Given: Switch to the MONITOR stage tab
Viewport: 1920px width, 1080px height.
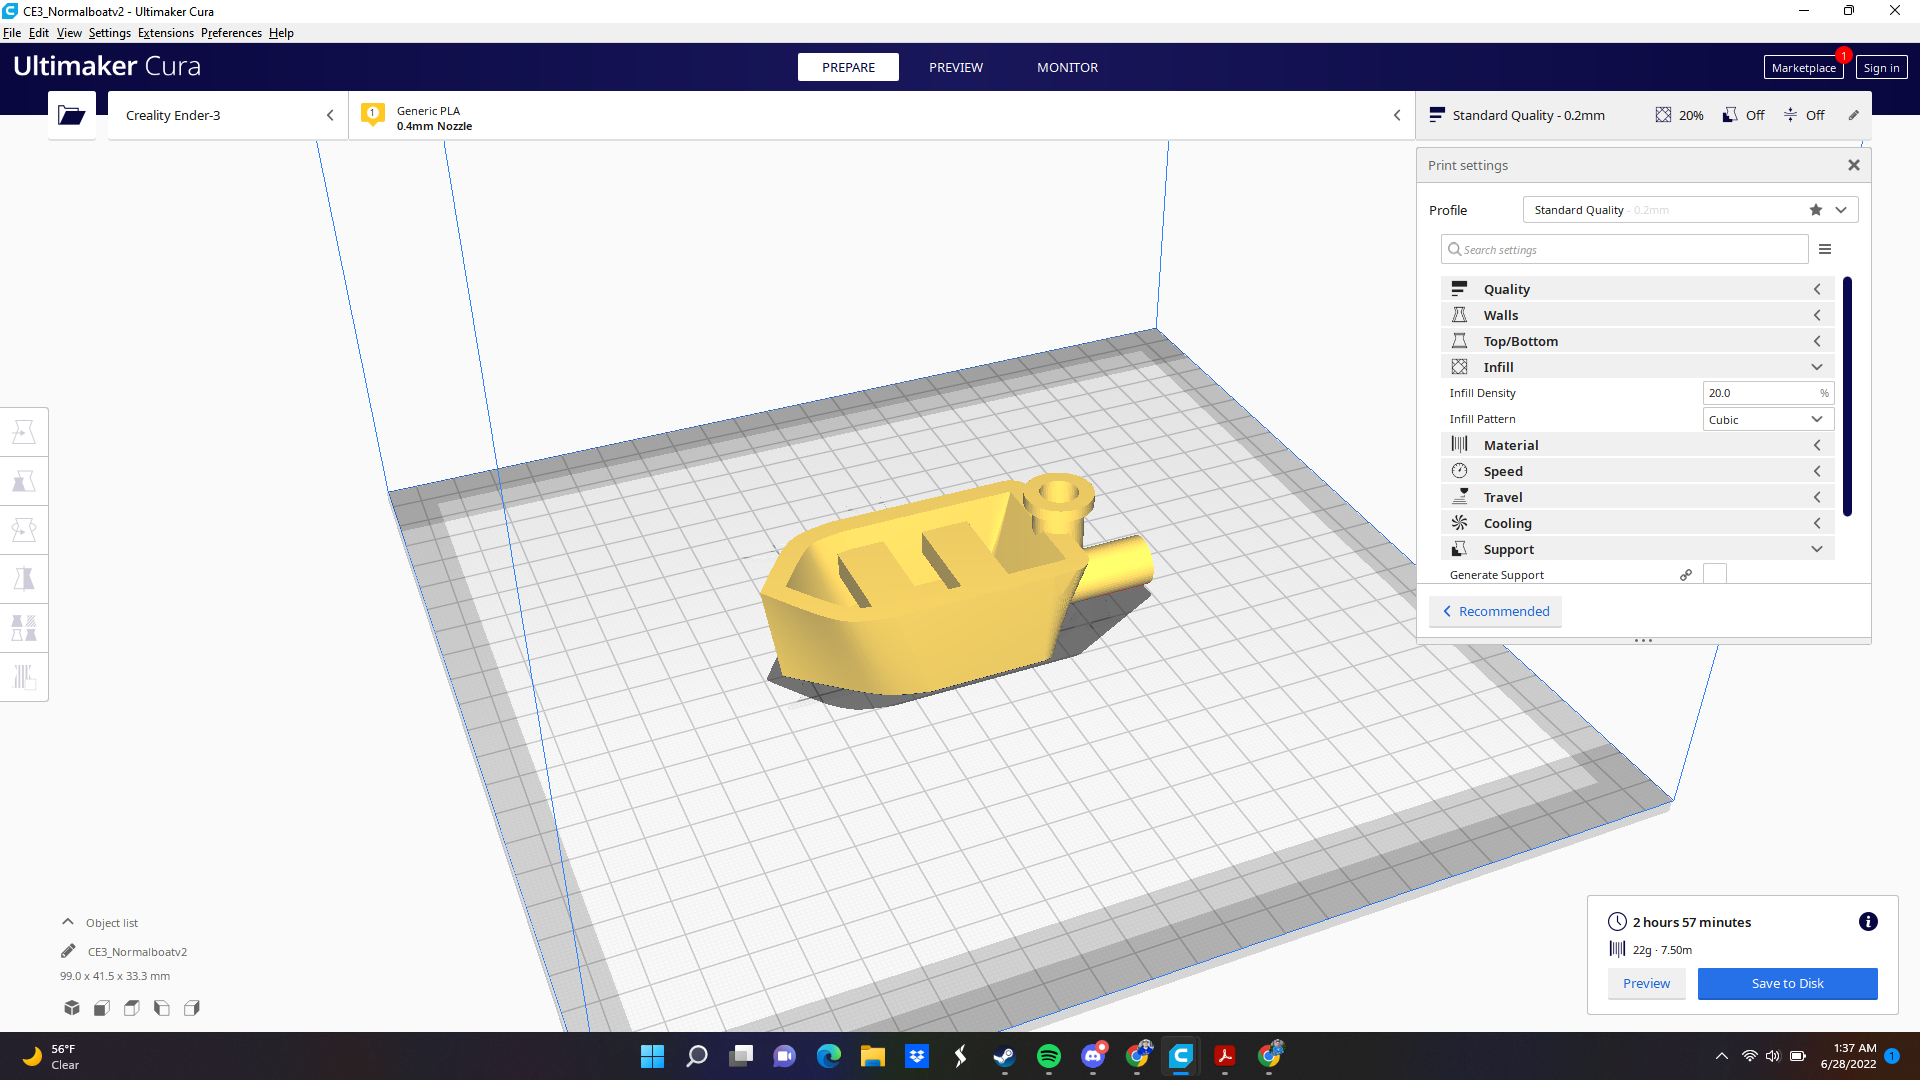Looking at the screenshot, I should tap(1067, 67).
